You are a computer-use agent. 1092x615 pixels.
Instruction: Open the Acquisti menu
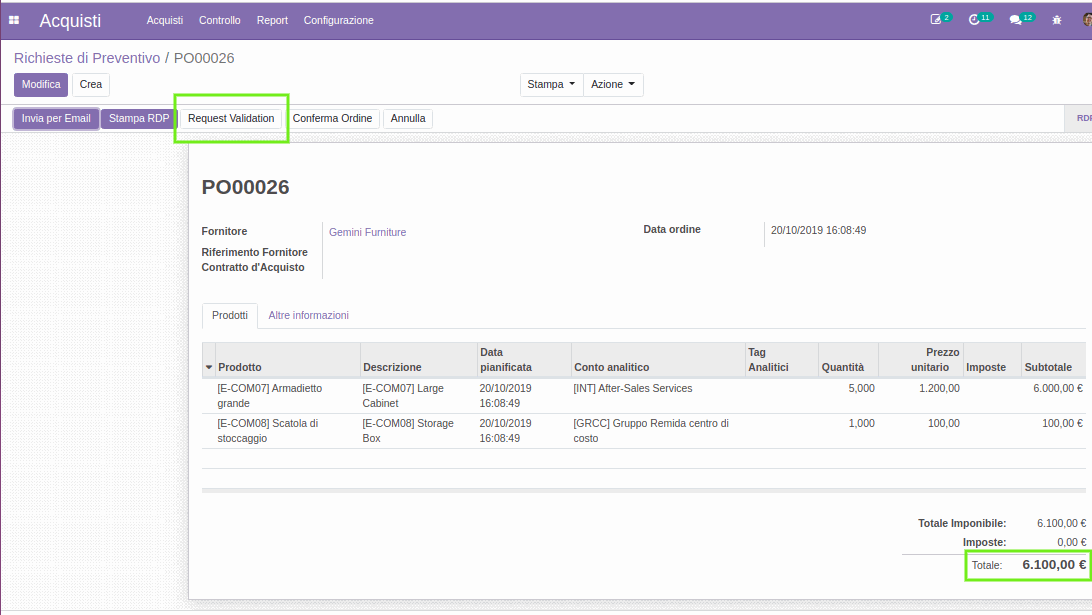pyautogui.click(x=164, y=20)
